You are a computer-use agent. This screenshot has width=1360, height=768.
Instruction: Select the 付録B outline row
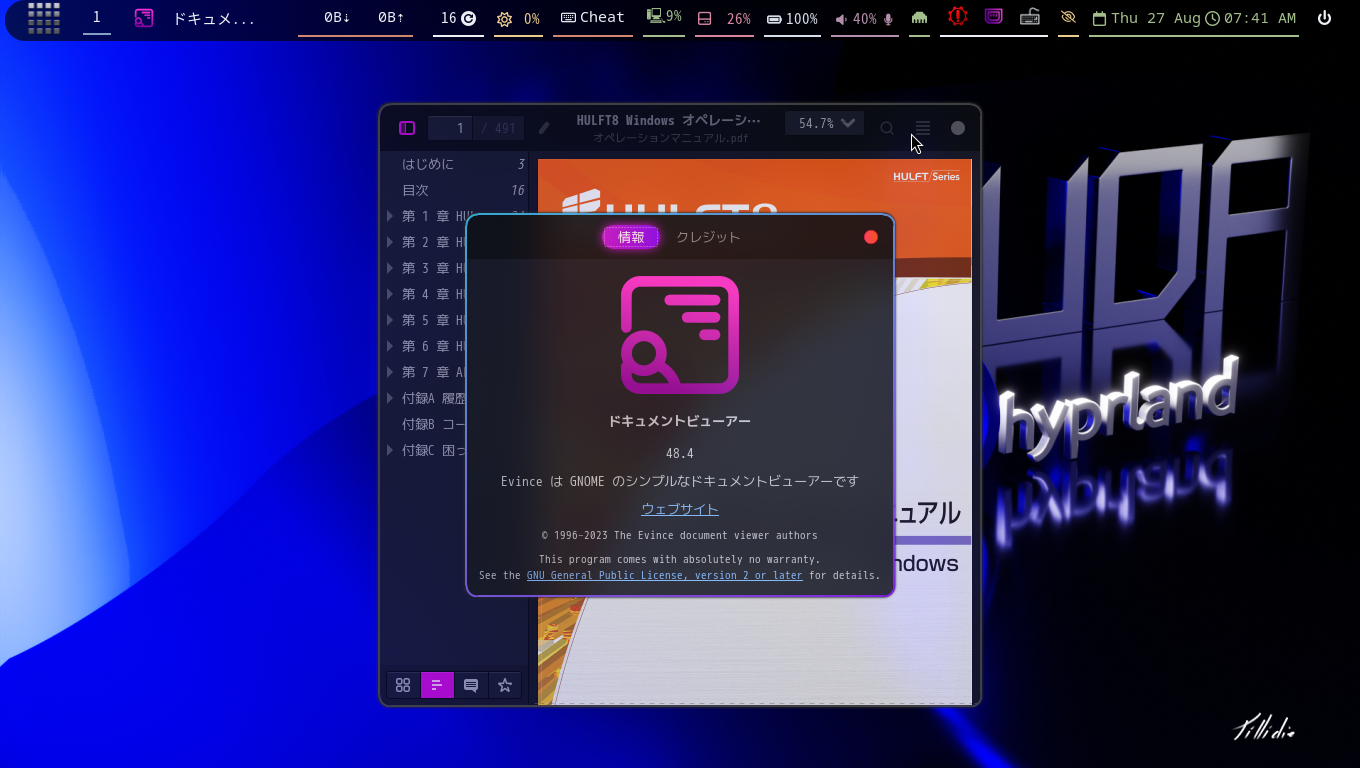pyautogui.click(x=424, y=424)
